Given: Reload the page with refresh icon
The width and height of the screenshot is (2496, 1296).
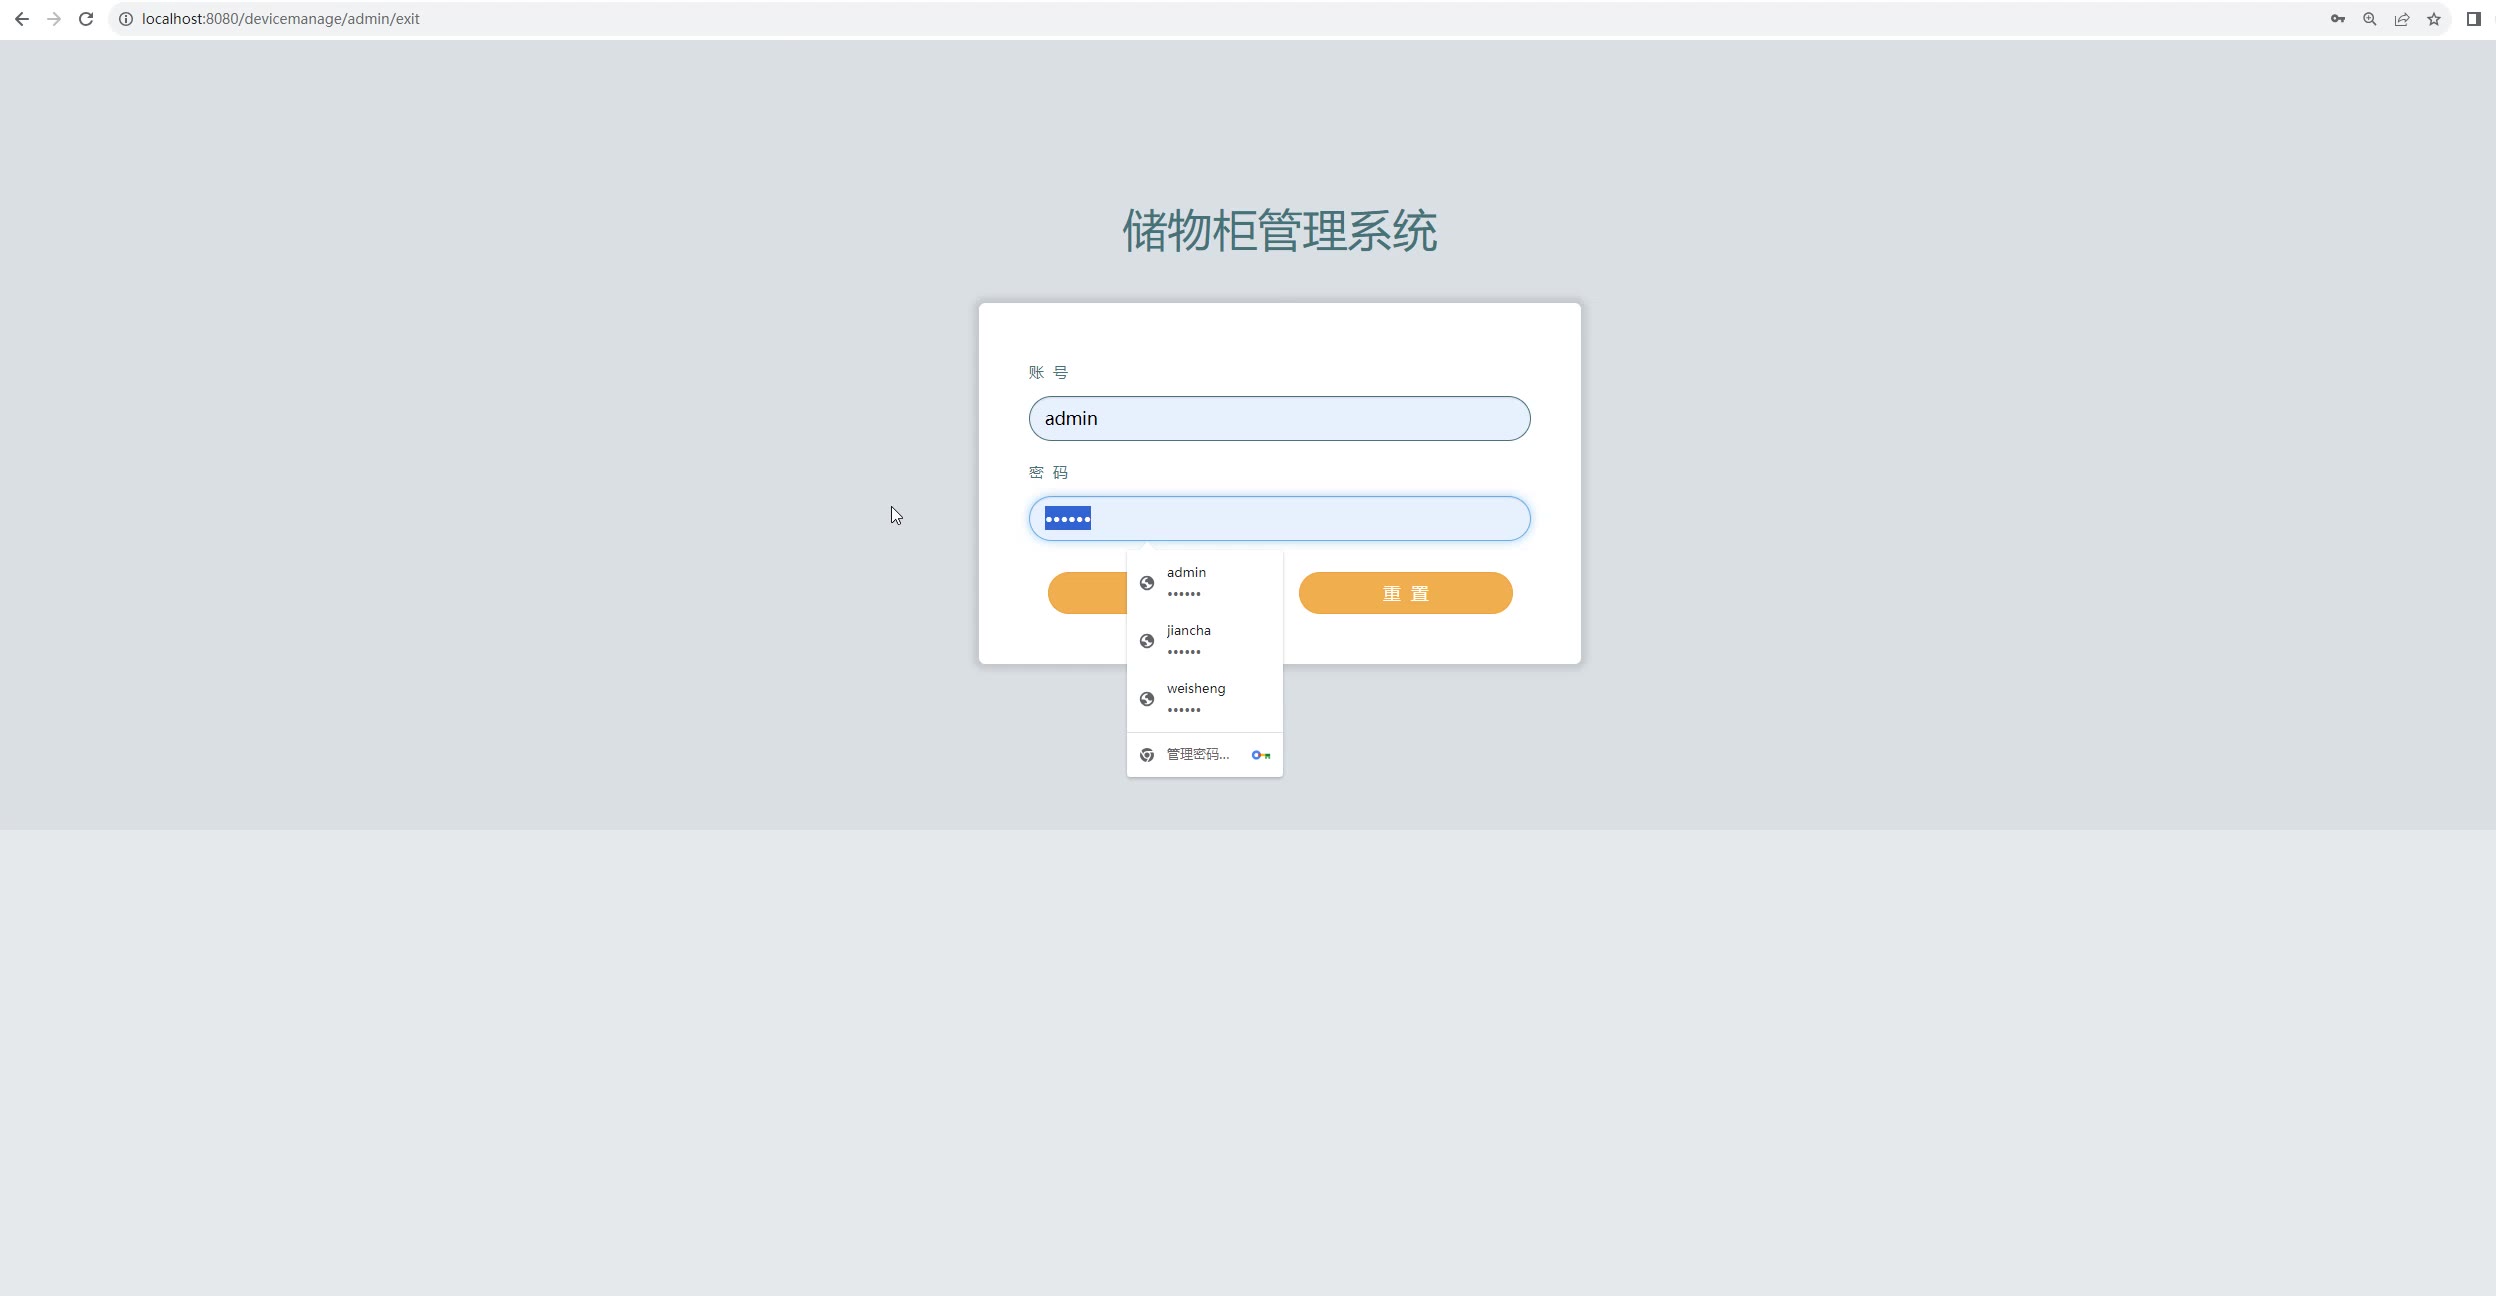Looking at the screenshot, I should [x=86, y=19].
